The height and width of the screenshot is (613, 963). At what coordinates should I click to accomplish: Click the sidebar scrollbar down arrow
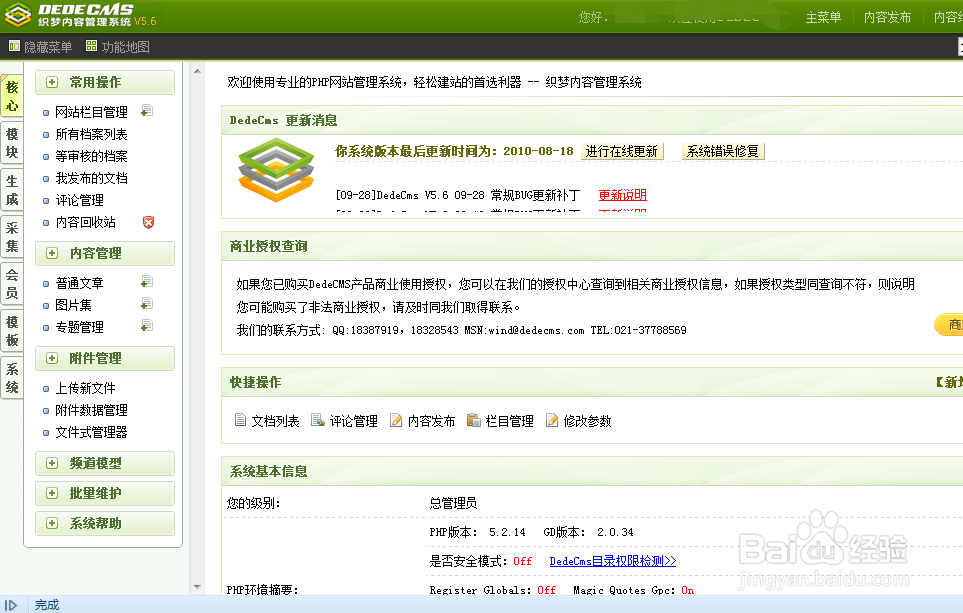[x=197, y=587]
